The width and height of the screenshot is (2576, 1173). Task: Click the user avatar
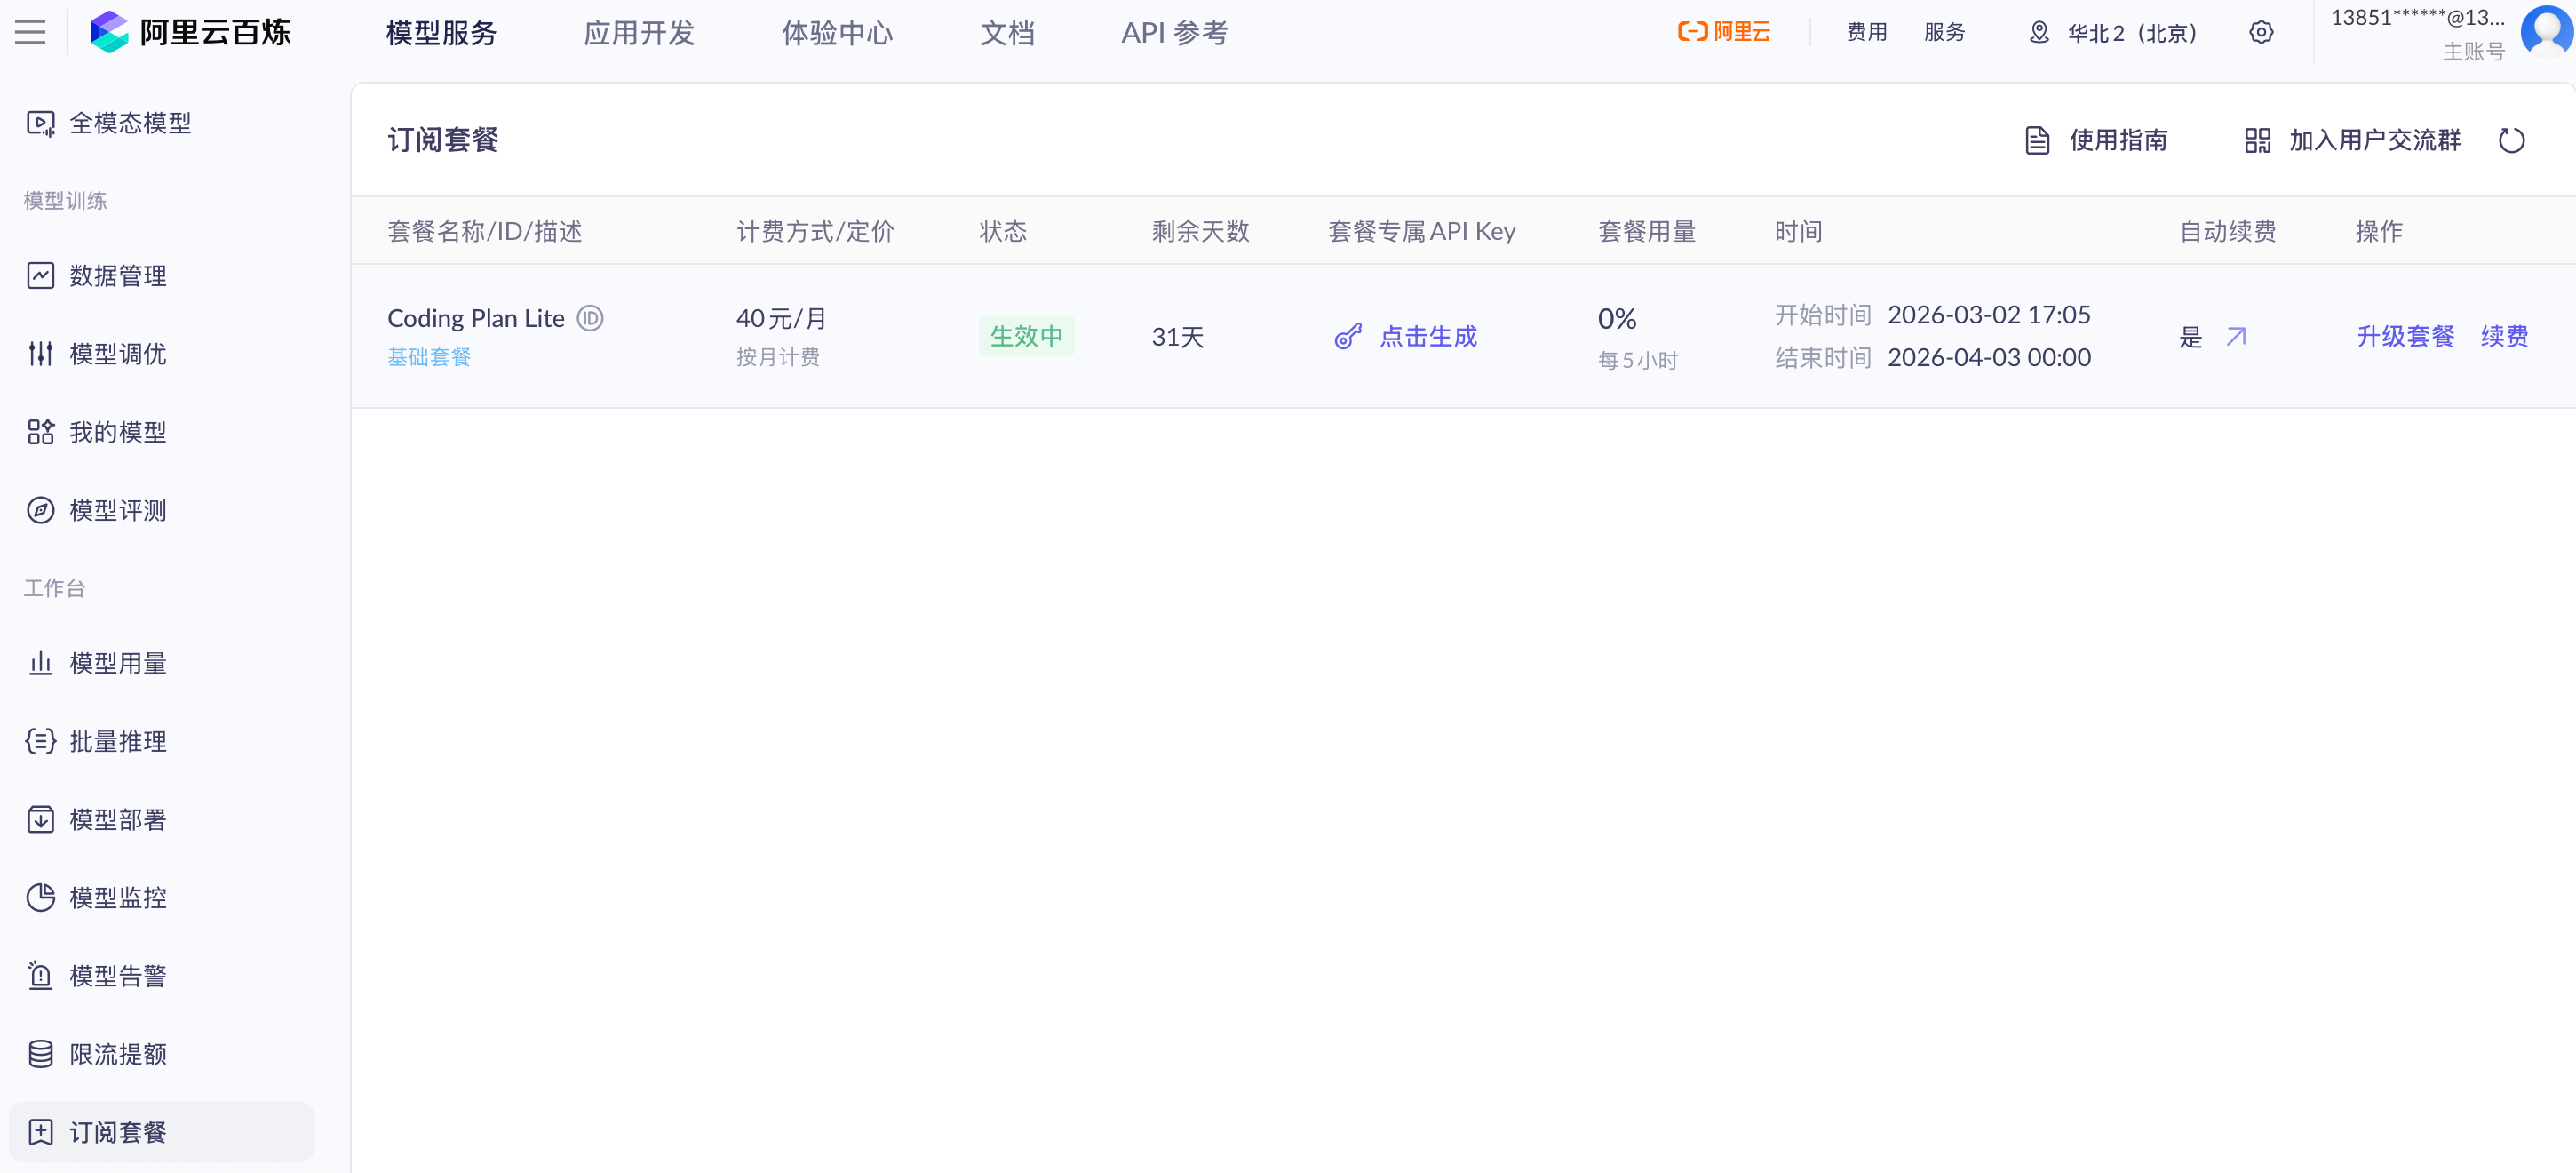pos(2545,32)
